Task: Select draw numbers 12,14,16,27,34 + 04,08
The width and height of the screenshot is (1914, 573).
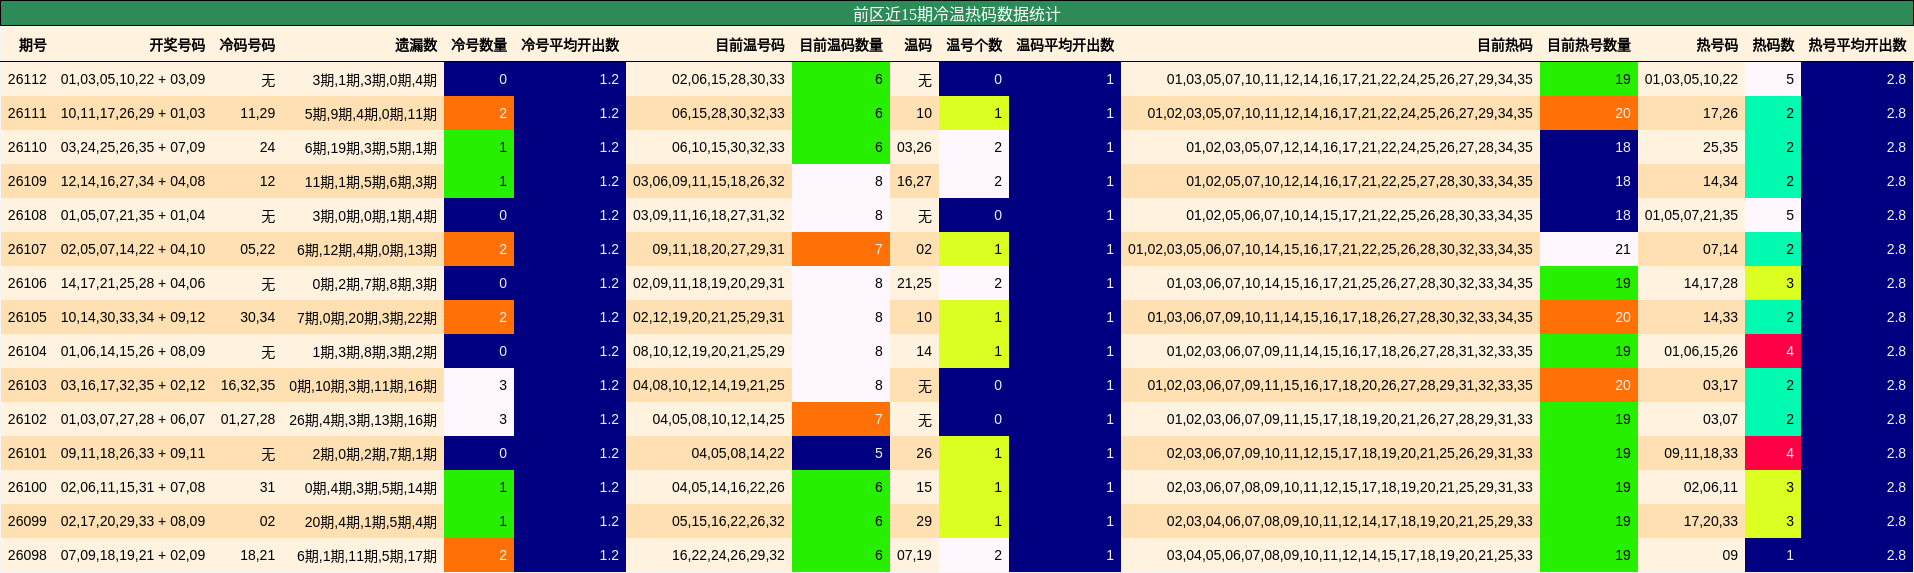Action: point(133,181)
